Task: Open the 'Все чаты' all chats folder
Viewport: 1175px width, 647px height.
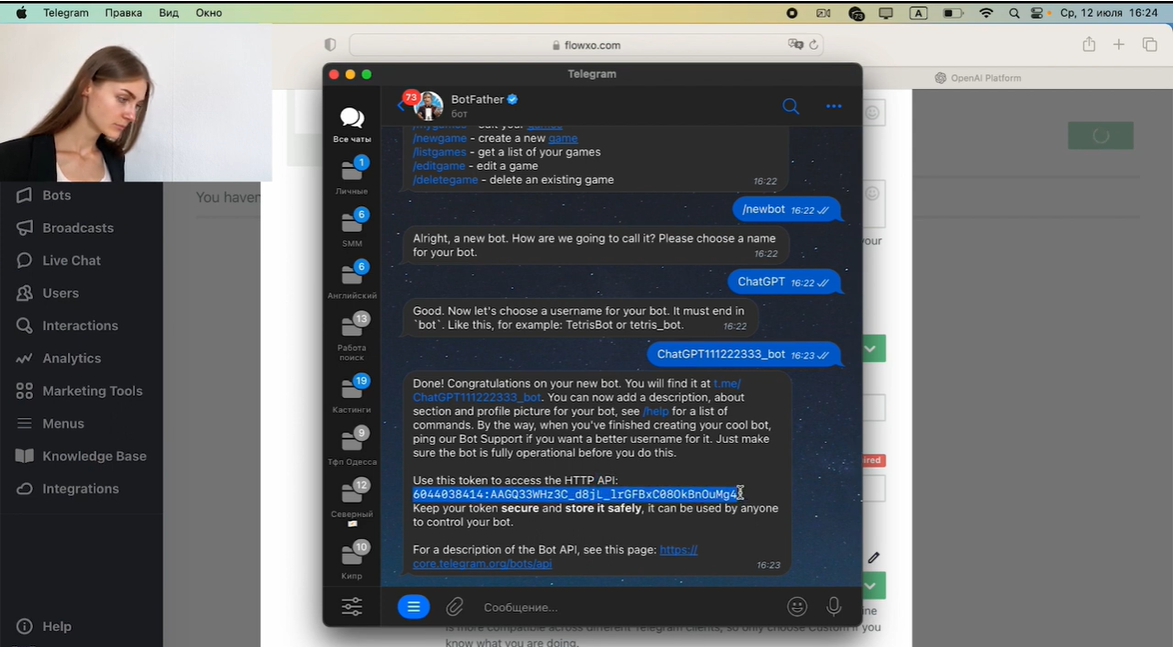Action: coord(352,125)
